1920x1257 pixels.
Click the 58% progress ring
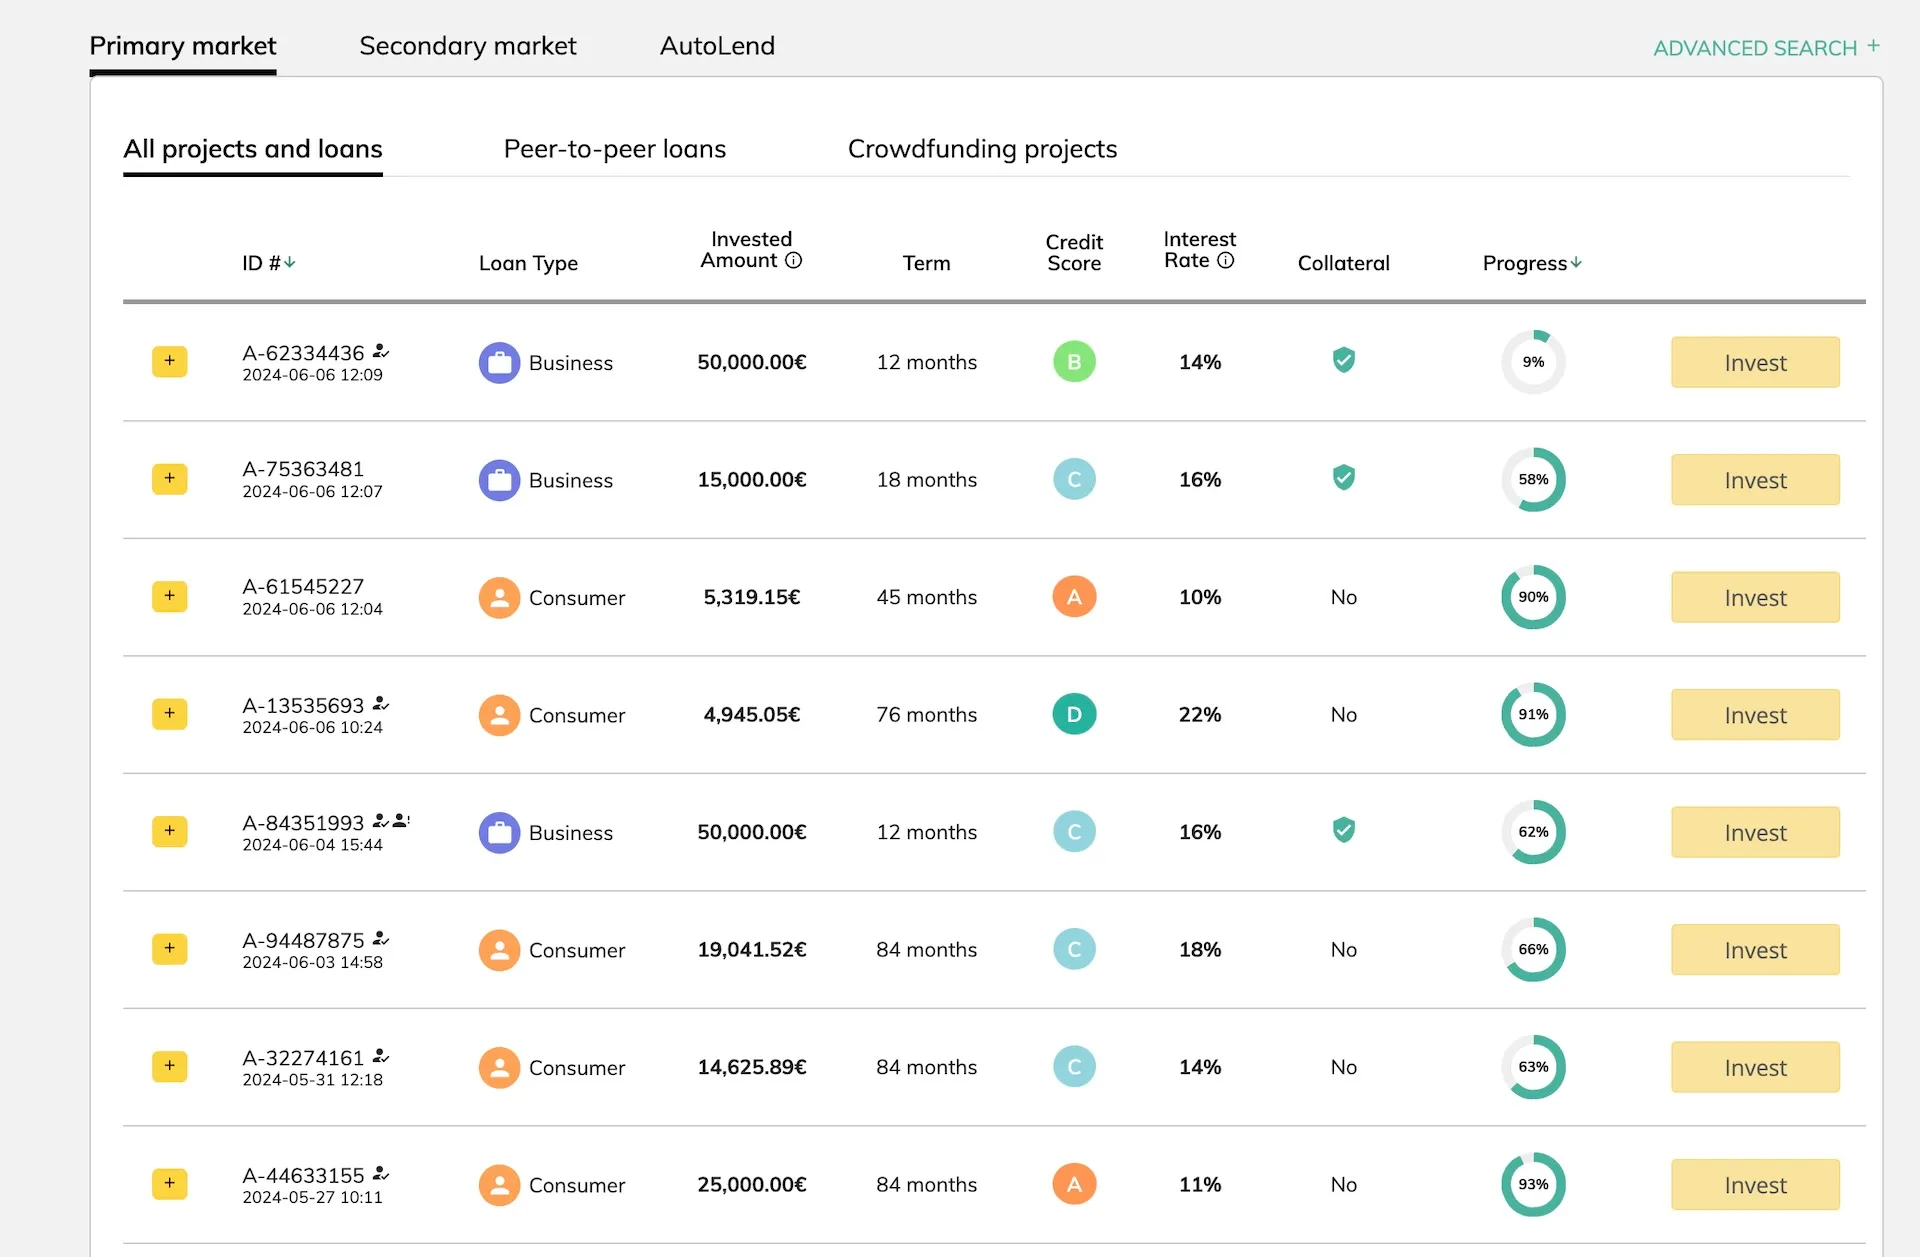pyautogui.click(x=1533, y=479)
